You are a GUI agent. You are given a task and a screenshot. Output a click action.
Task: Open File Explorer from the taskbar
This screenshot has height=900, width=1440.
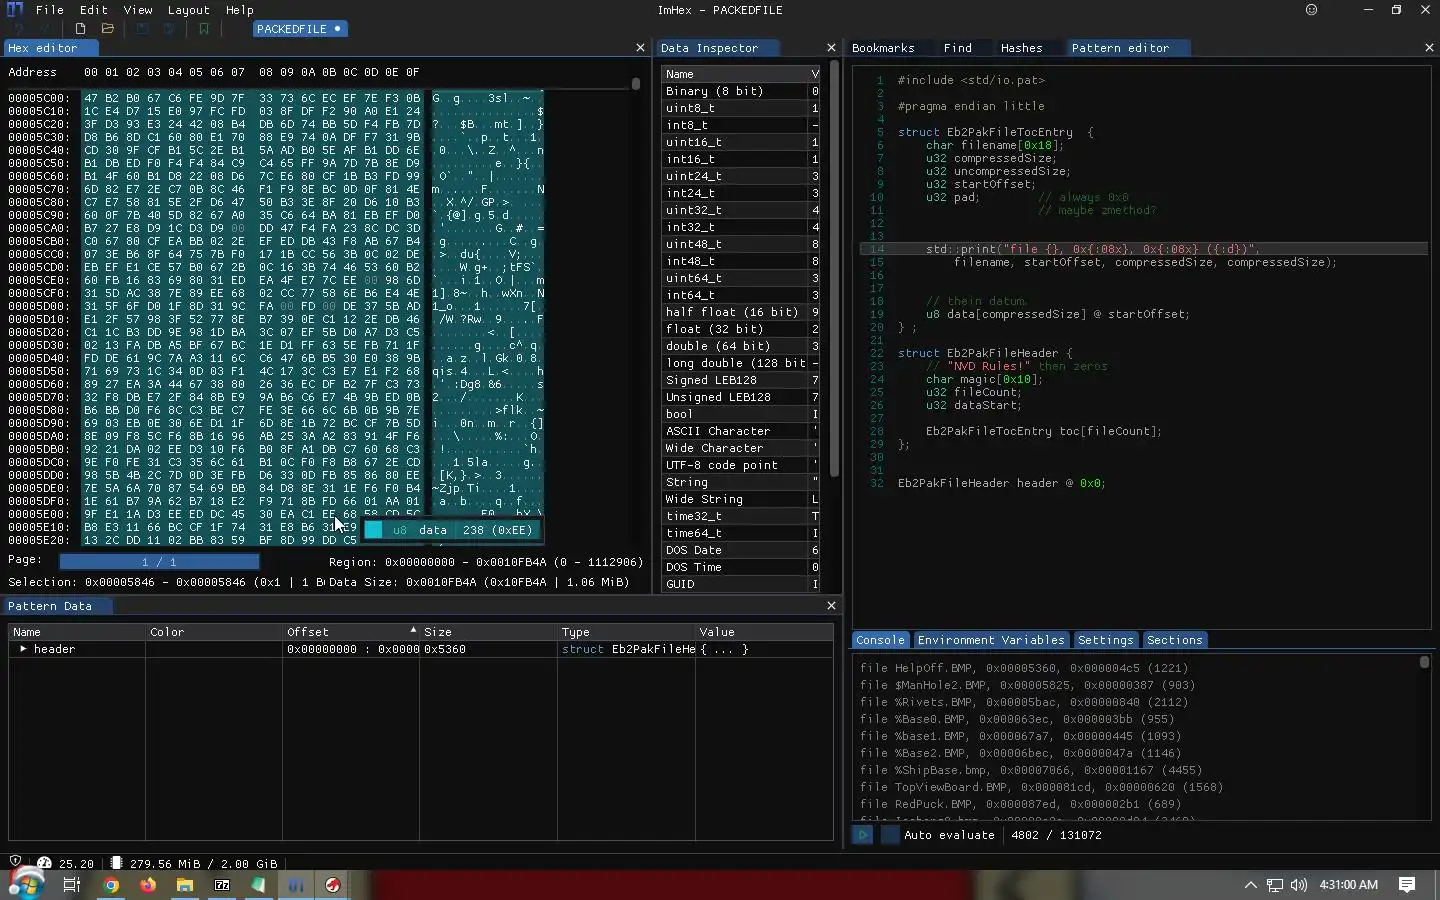point(185,885)
